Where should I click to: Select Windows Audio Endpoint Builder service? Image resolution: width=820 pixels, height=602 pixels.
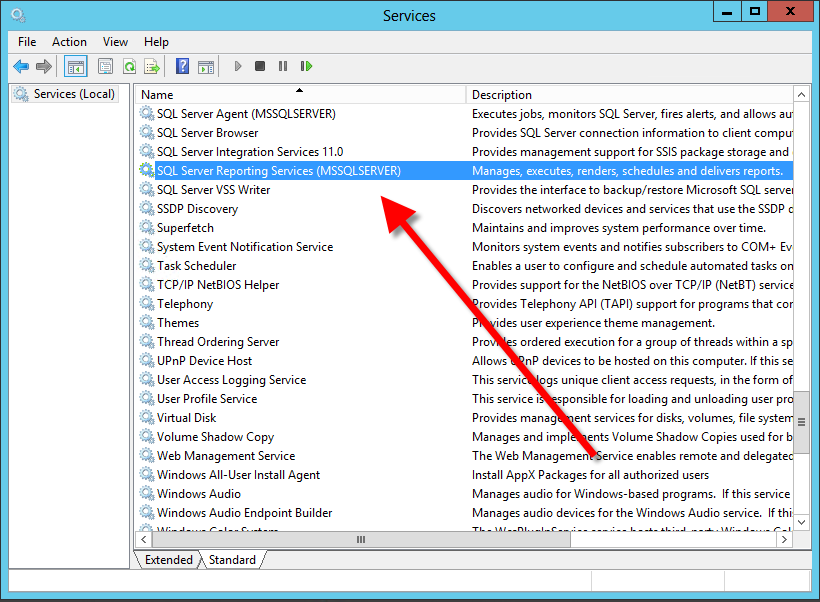(245, 513)
